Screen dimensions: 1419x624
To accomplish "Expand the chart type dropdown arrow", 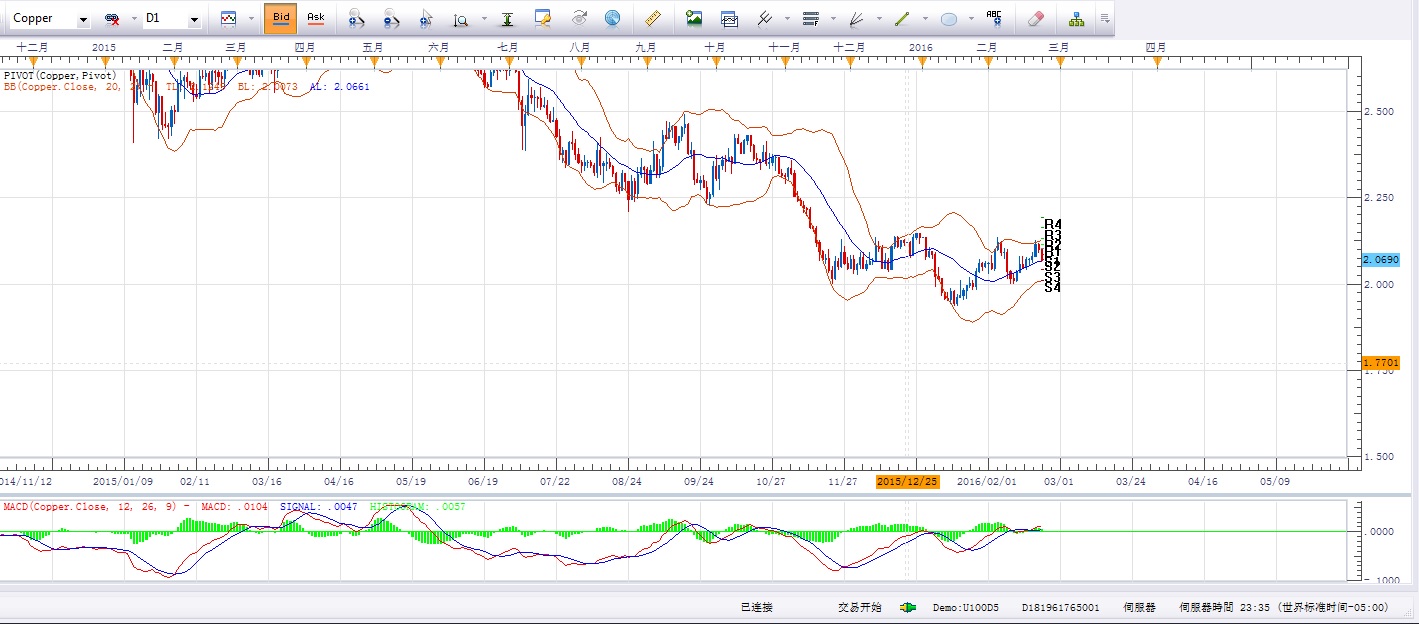I will pos(250,19).
